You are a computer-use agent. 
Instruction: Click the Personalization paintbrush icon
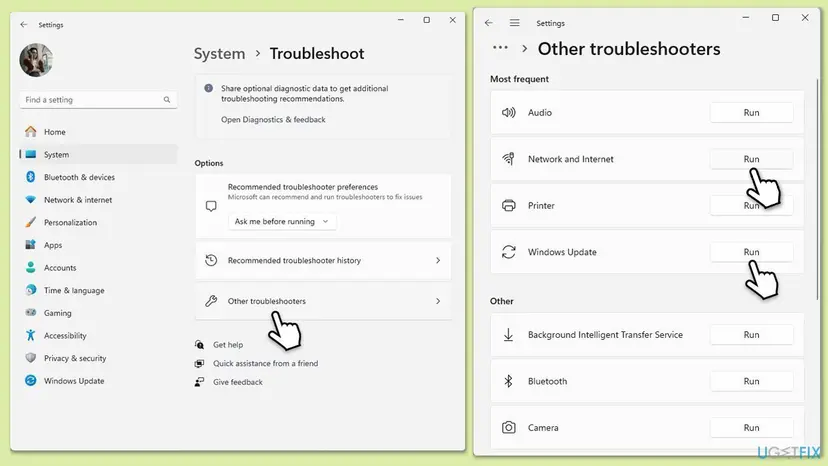pyautogui.click(x=31, y=222)
